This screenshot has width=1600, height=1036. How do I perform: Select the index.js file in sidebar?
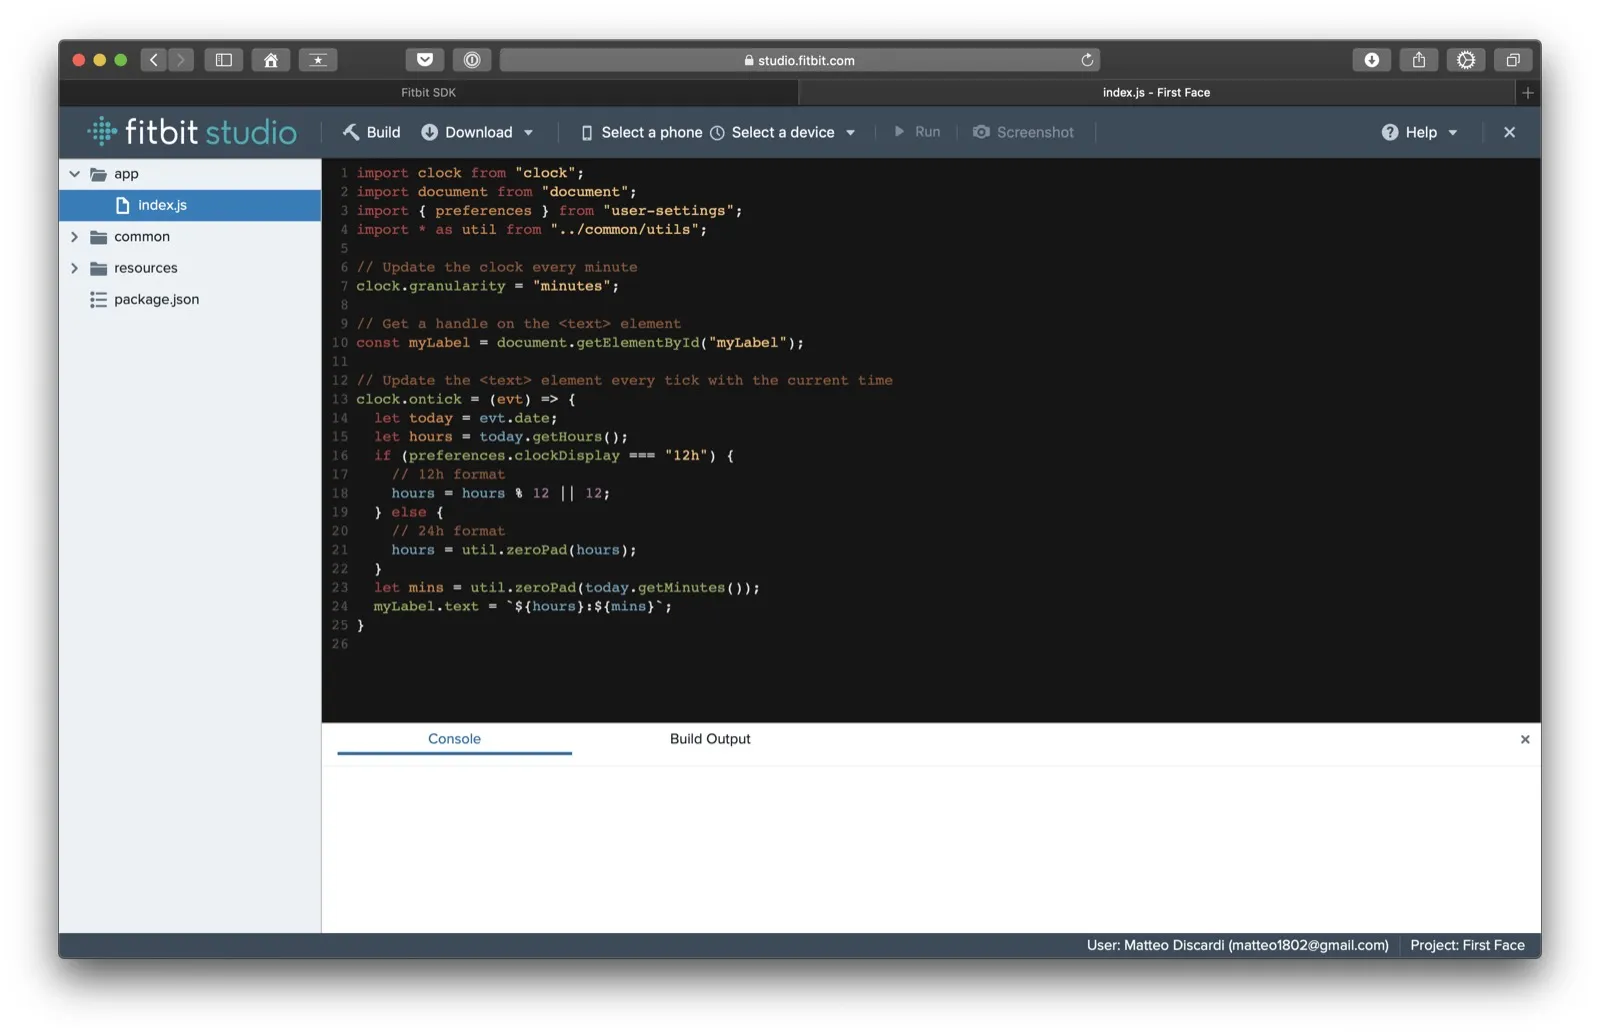tap(162, 205)
